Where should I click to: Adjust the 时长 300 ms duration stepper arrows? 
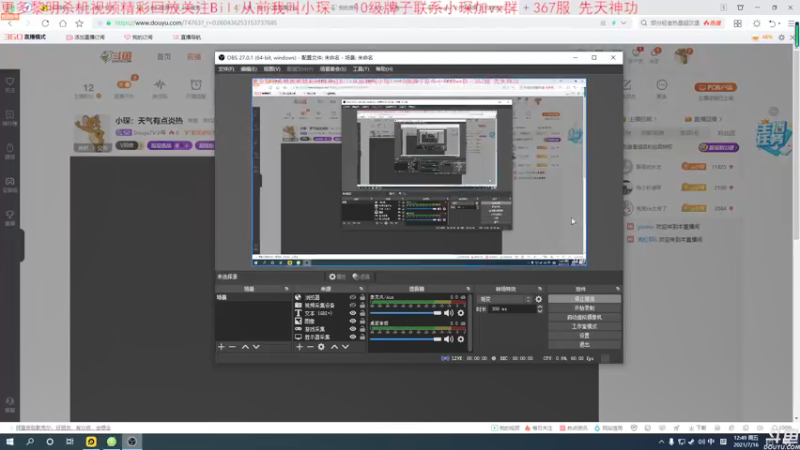pyautogui.click(x=540, y=309)
